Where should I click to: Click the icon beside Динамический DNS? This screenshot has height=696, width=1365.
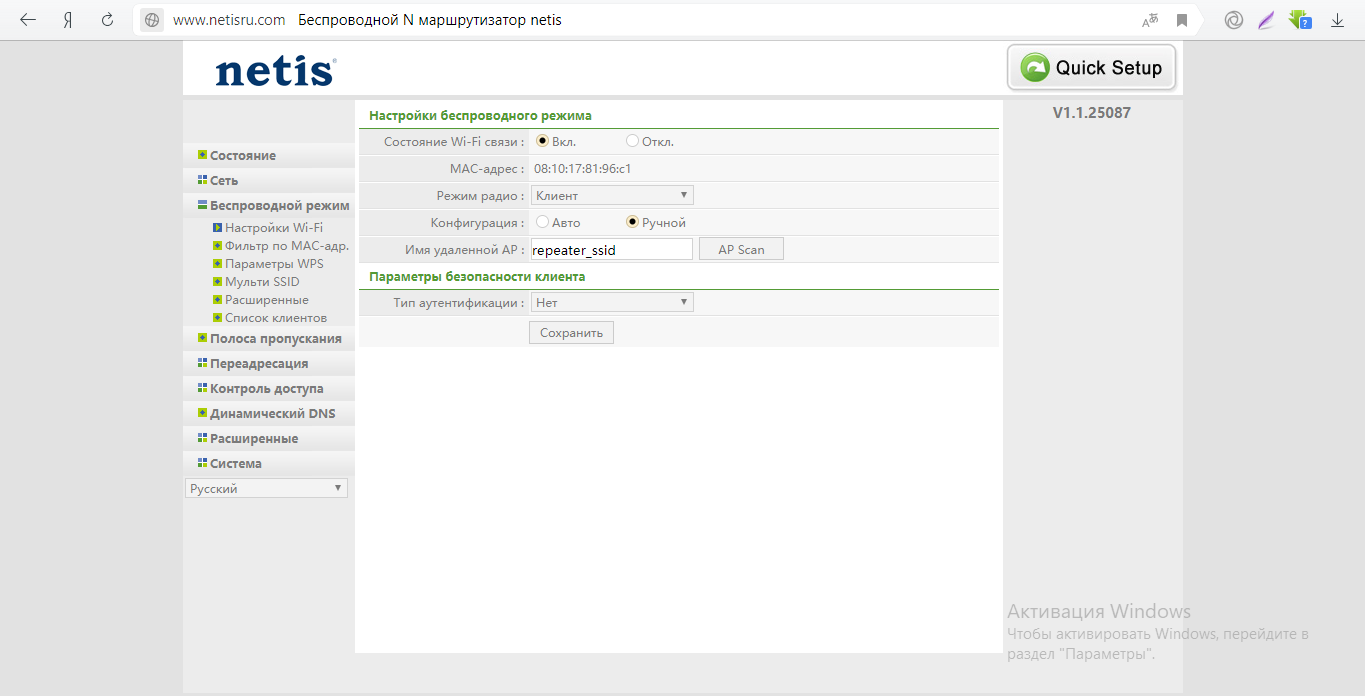coord(202,413)
